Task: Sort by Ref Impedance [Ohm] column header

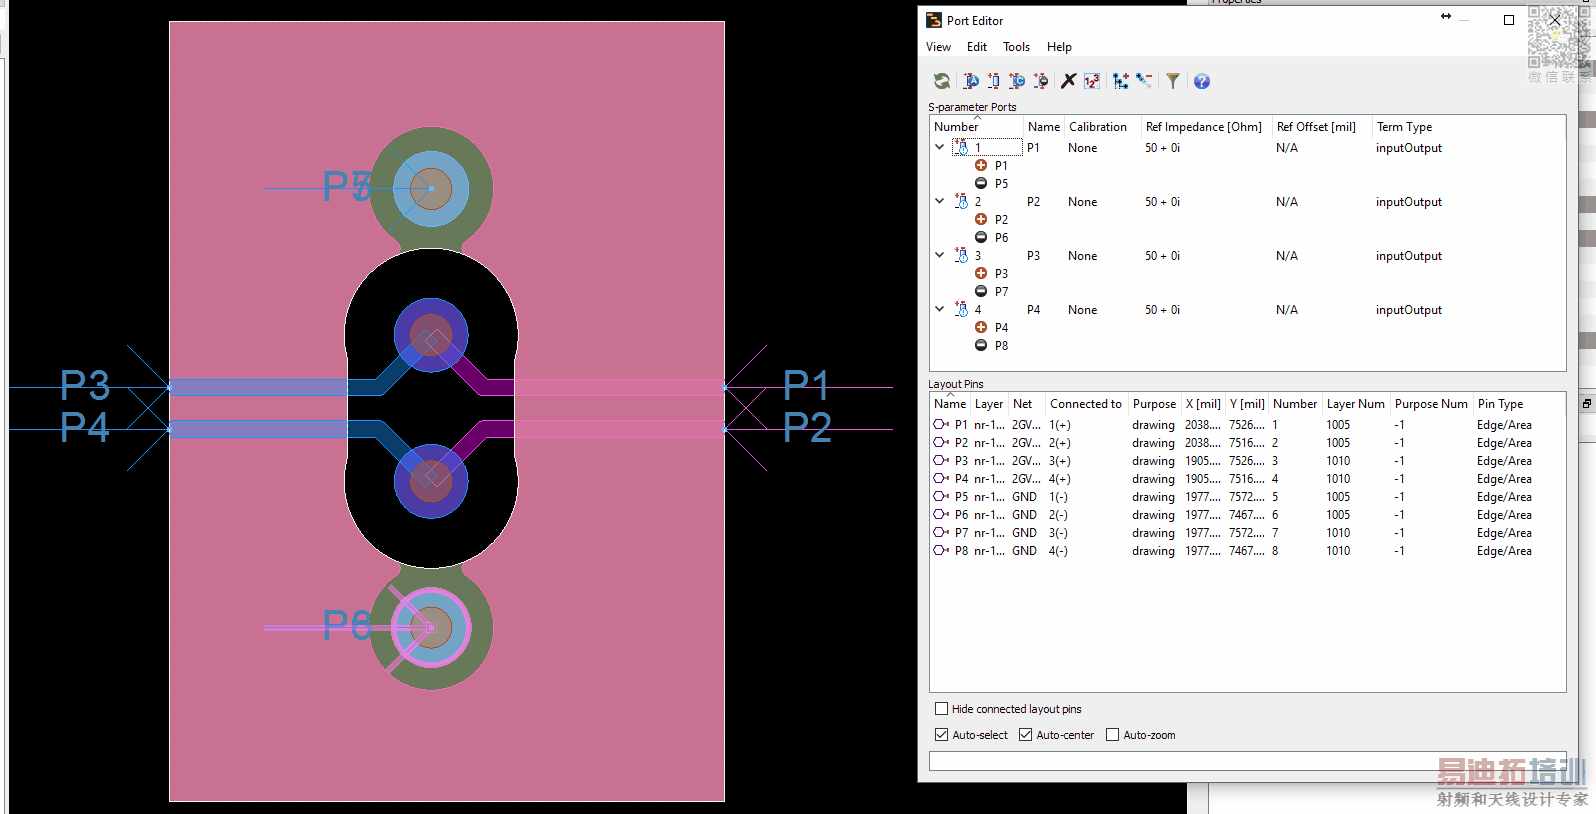Action: point(1203,127)
